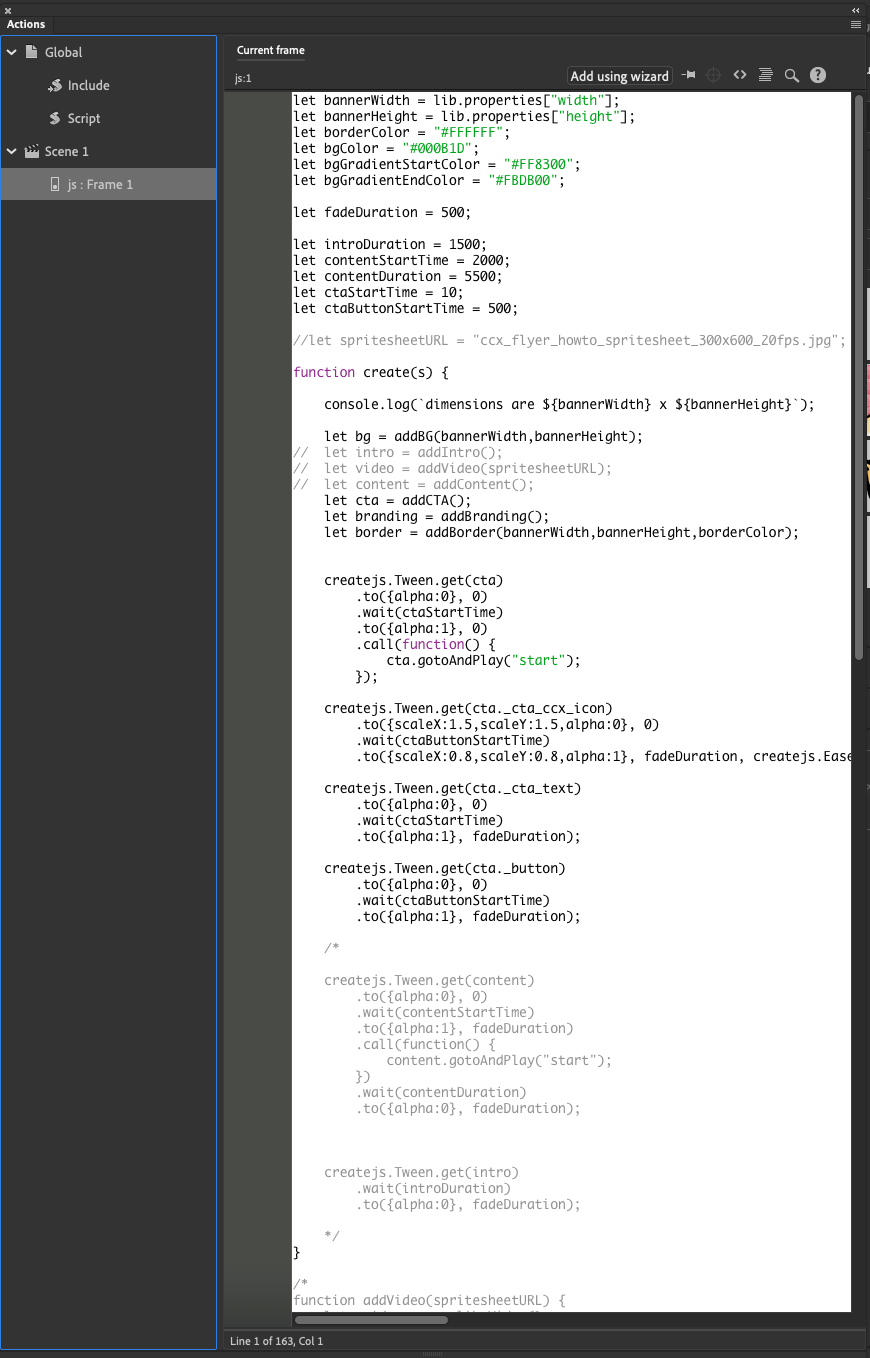Click the Add using wizard button
Screen dimensions: 870x1358
[619, 75]
